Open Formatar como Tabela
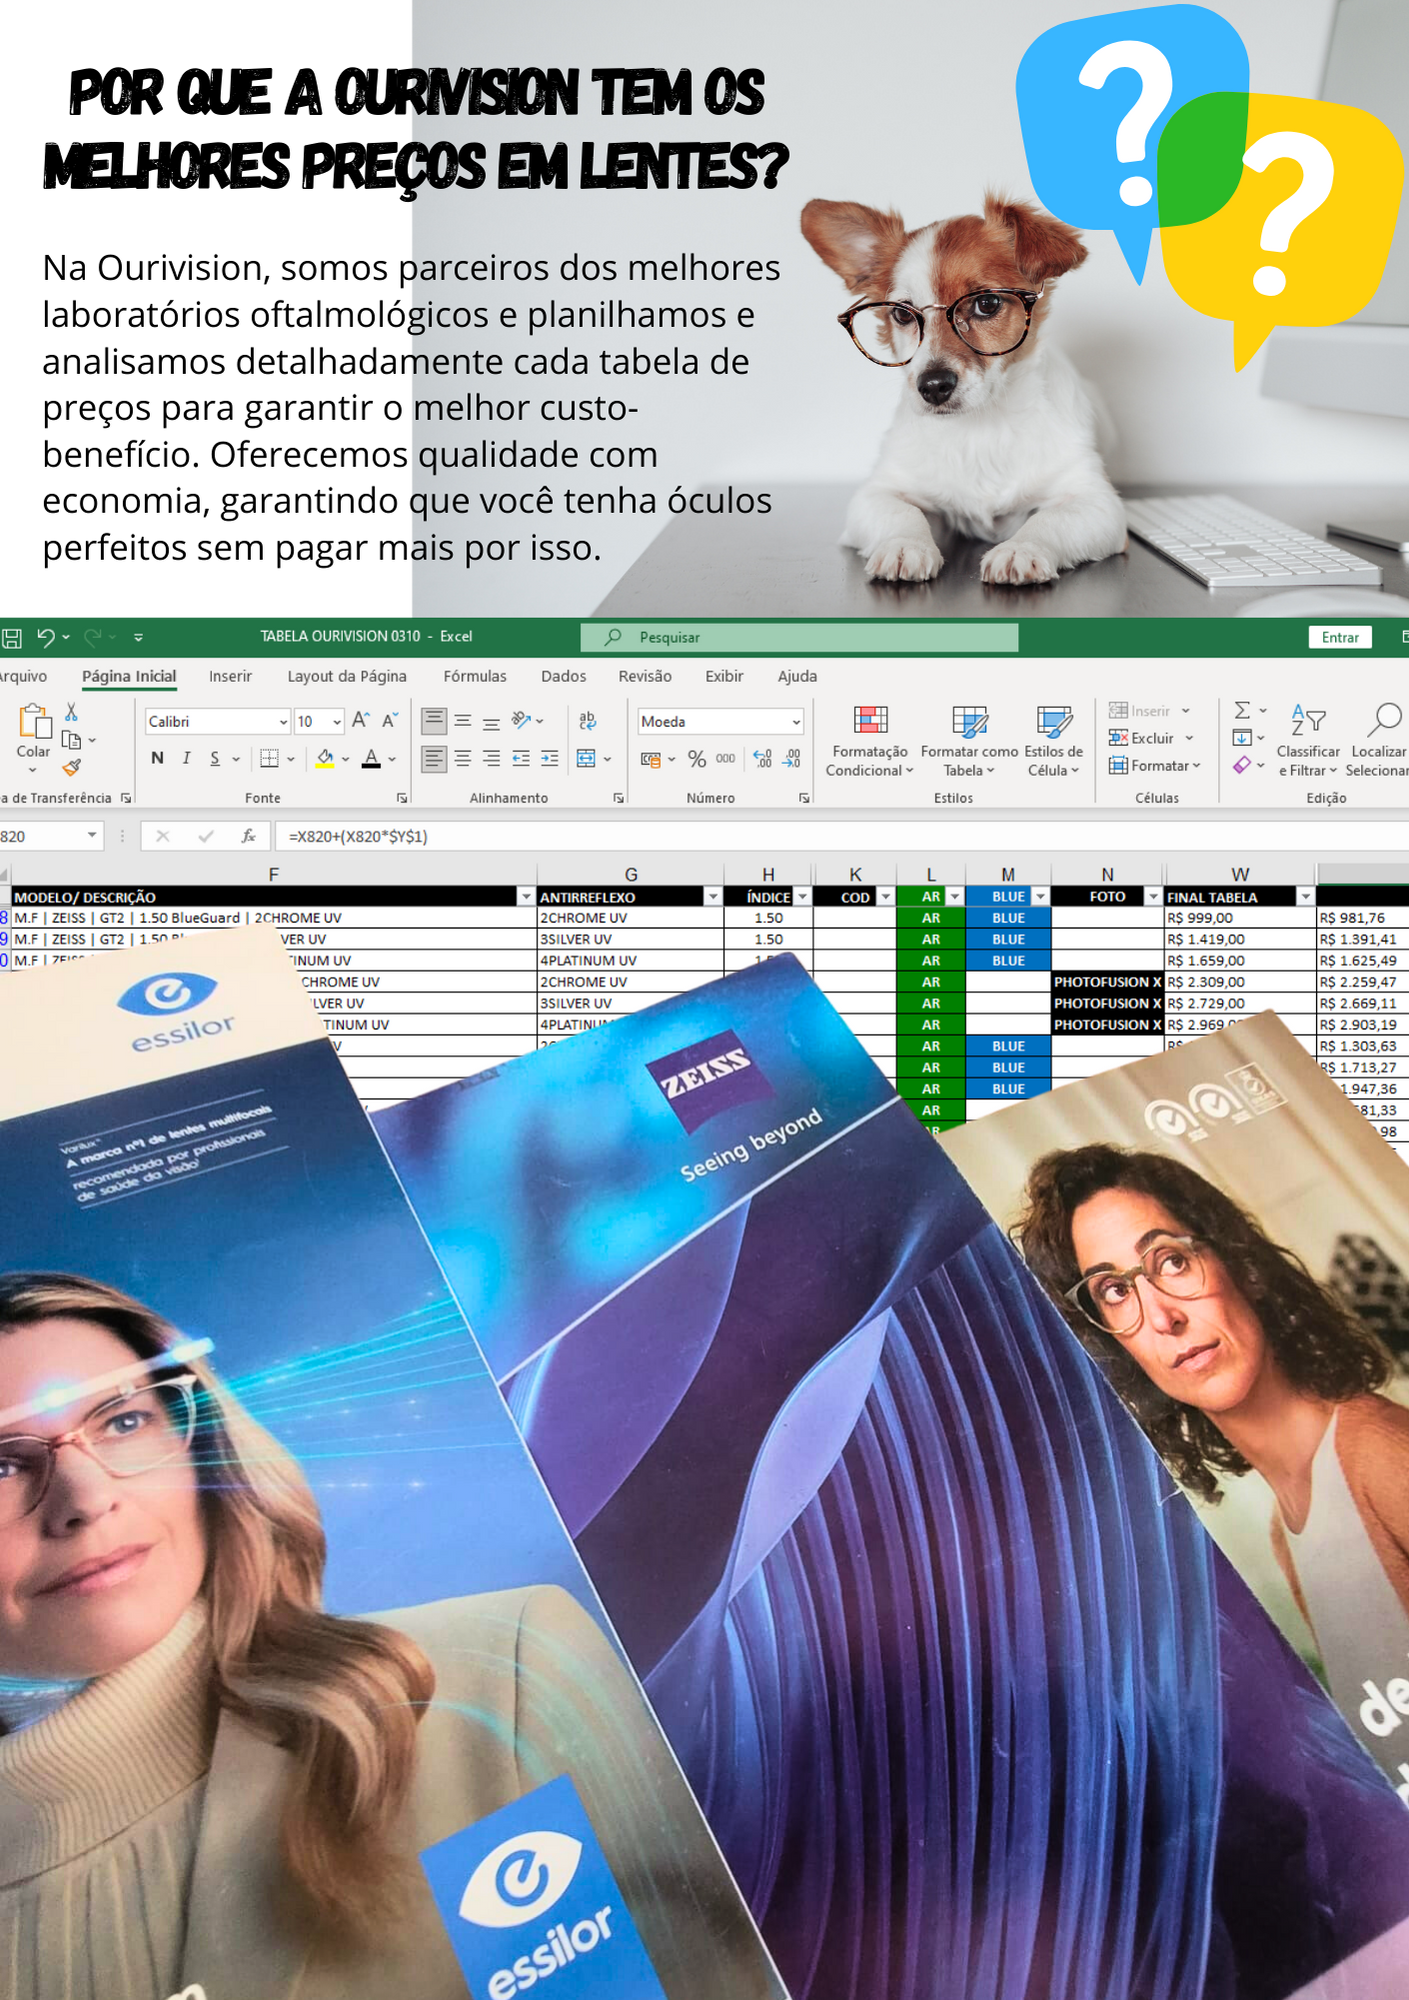 coord(969,740)
